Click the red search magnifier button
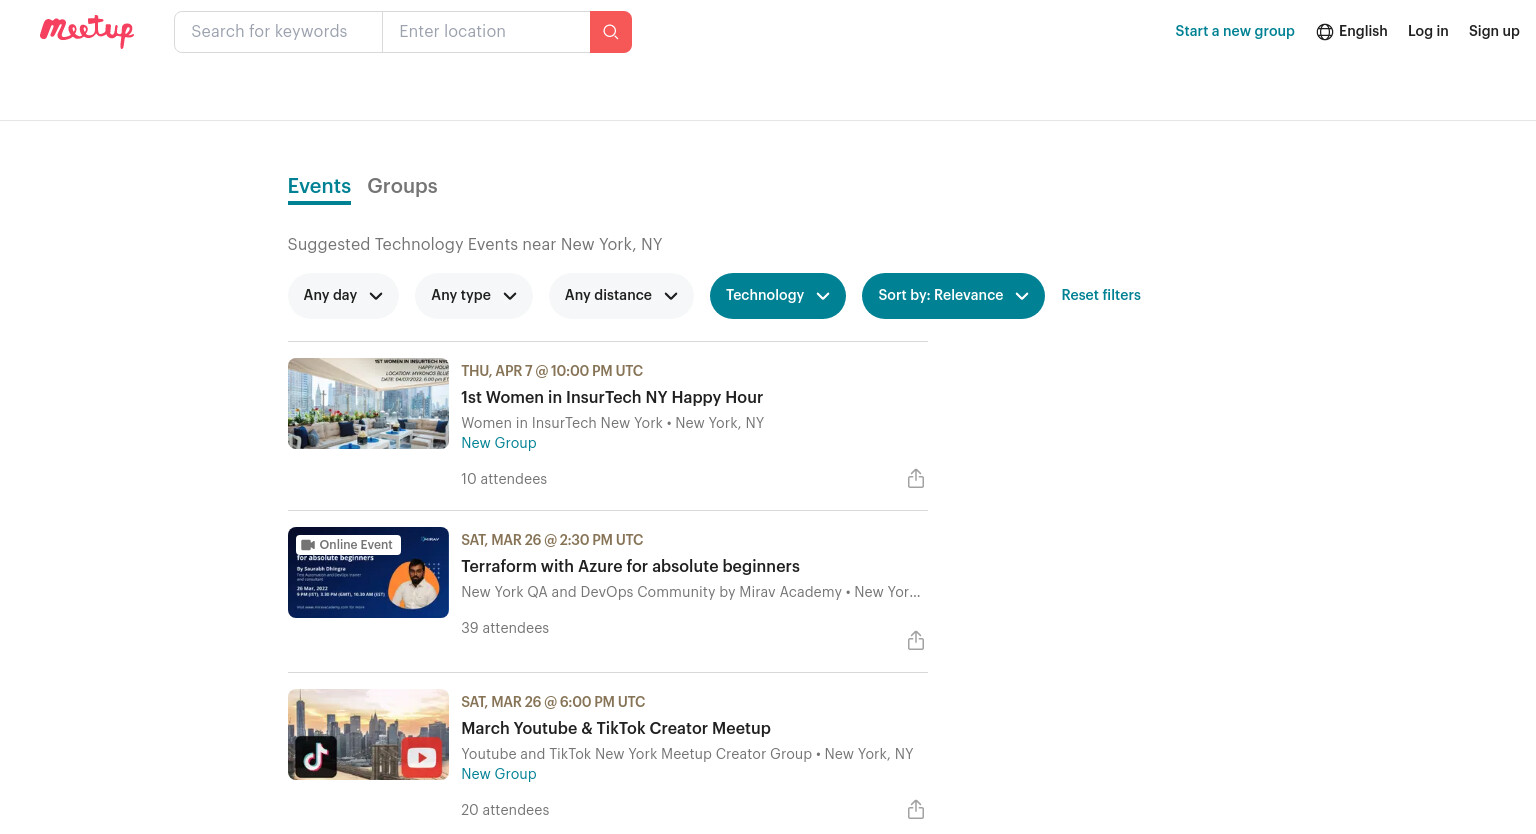Image resolution: width=1536 pixels, height=834 pixels. (611, 32)
